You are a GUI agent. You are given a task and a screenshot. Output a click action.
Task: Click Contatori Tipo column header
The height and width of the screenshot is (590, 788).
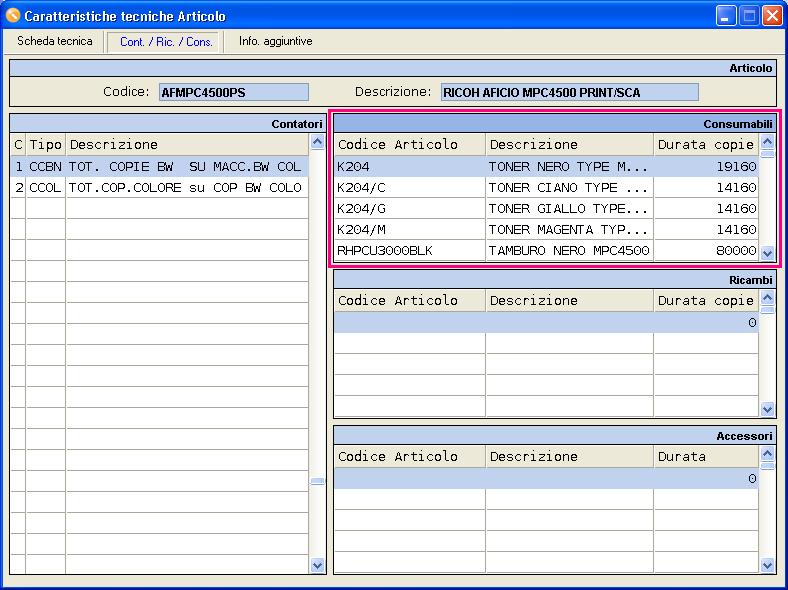(46, 145)
